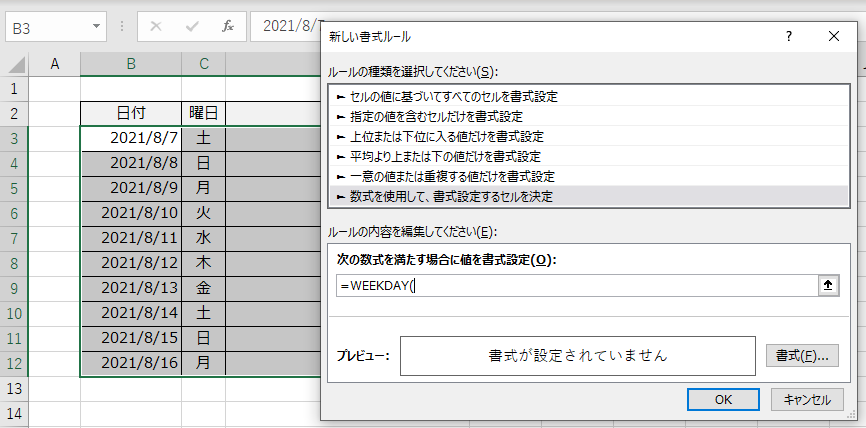Select column B header
866x428 pixels.
[x=131, y=64]
